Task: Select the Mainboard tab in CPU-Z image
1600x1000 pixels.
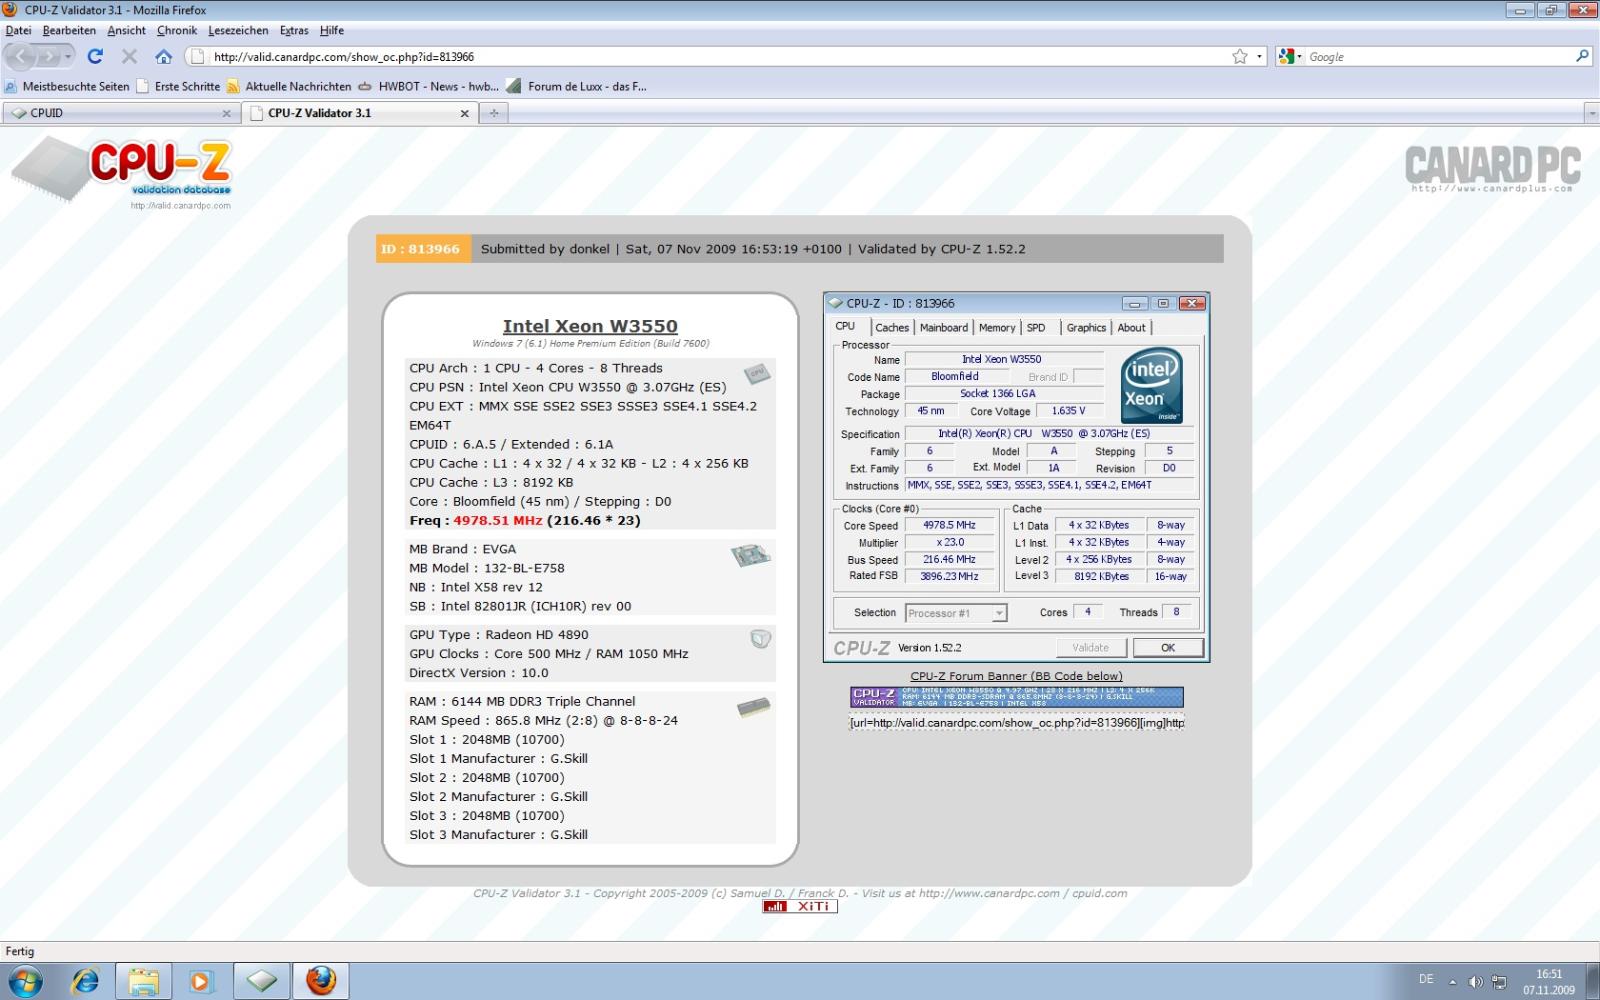Action: 944,328
